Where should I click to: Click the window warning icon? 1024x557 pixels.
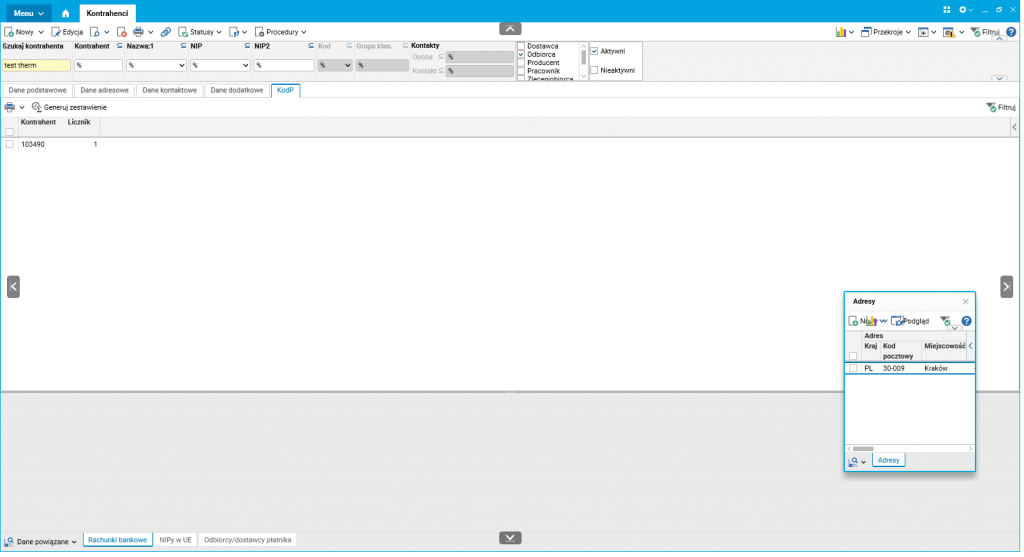pos(948,32)
